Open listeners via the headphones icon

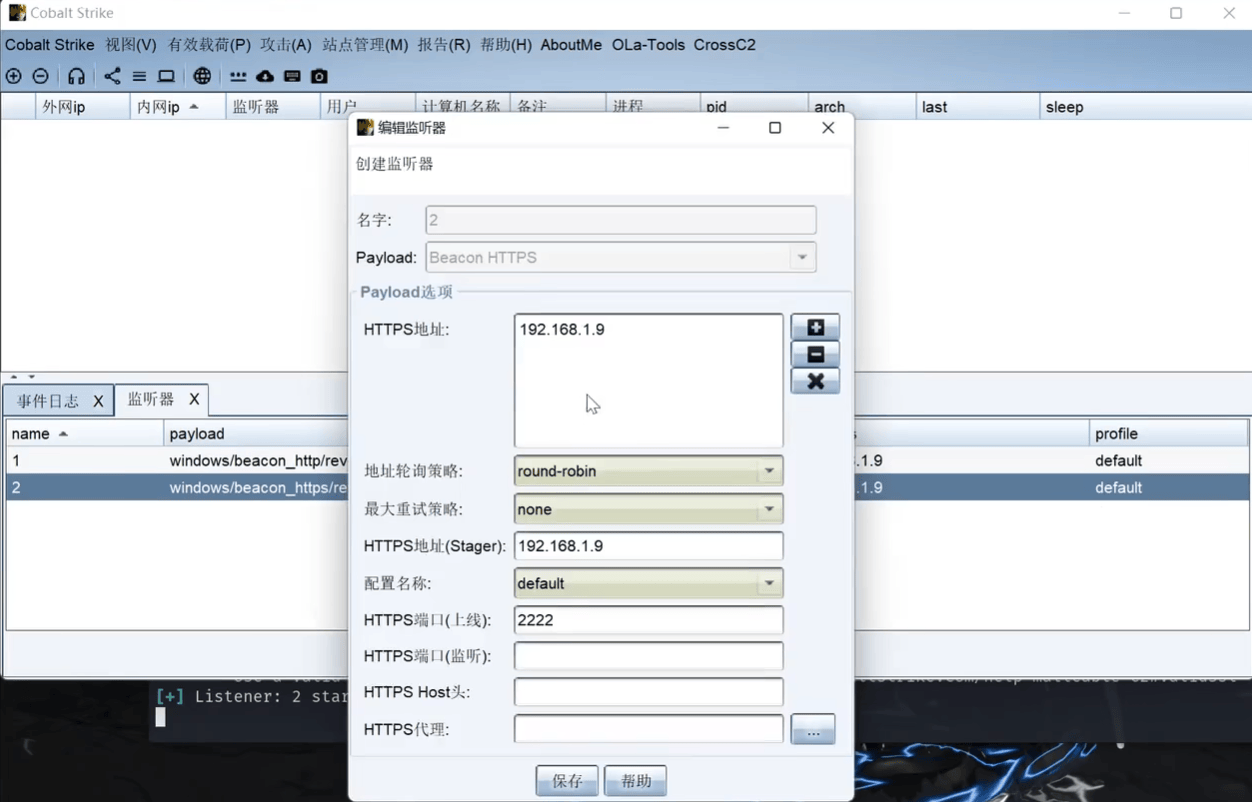(x=77, y=76)
